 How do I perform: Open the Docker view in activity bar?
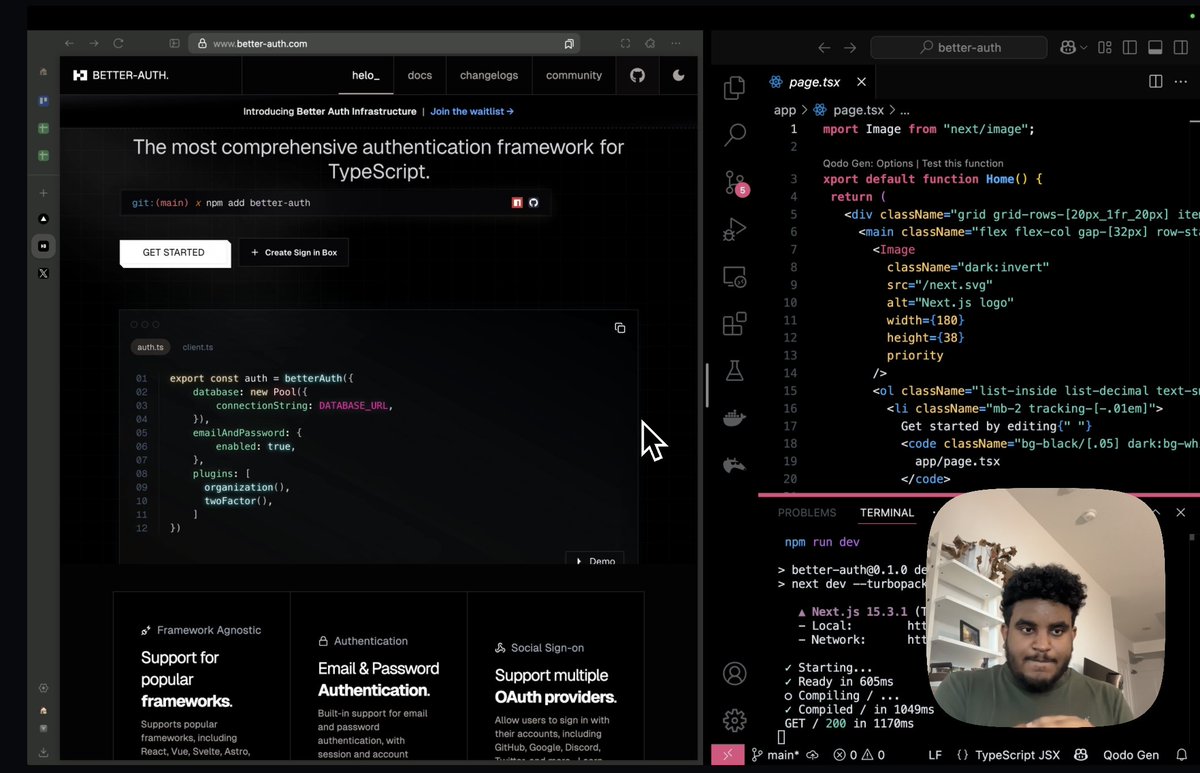click(734, 418)
